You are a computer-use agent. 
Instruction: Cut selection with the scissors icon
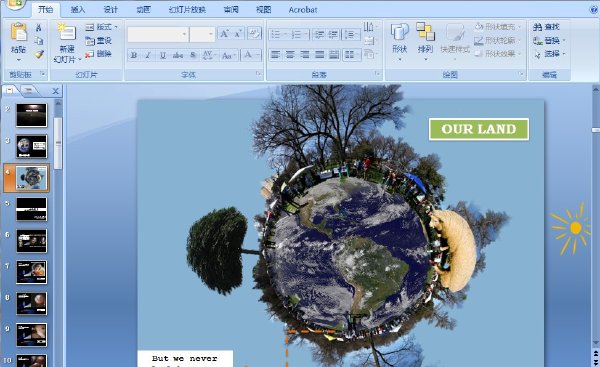point(39,28)
